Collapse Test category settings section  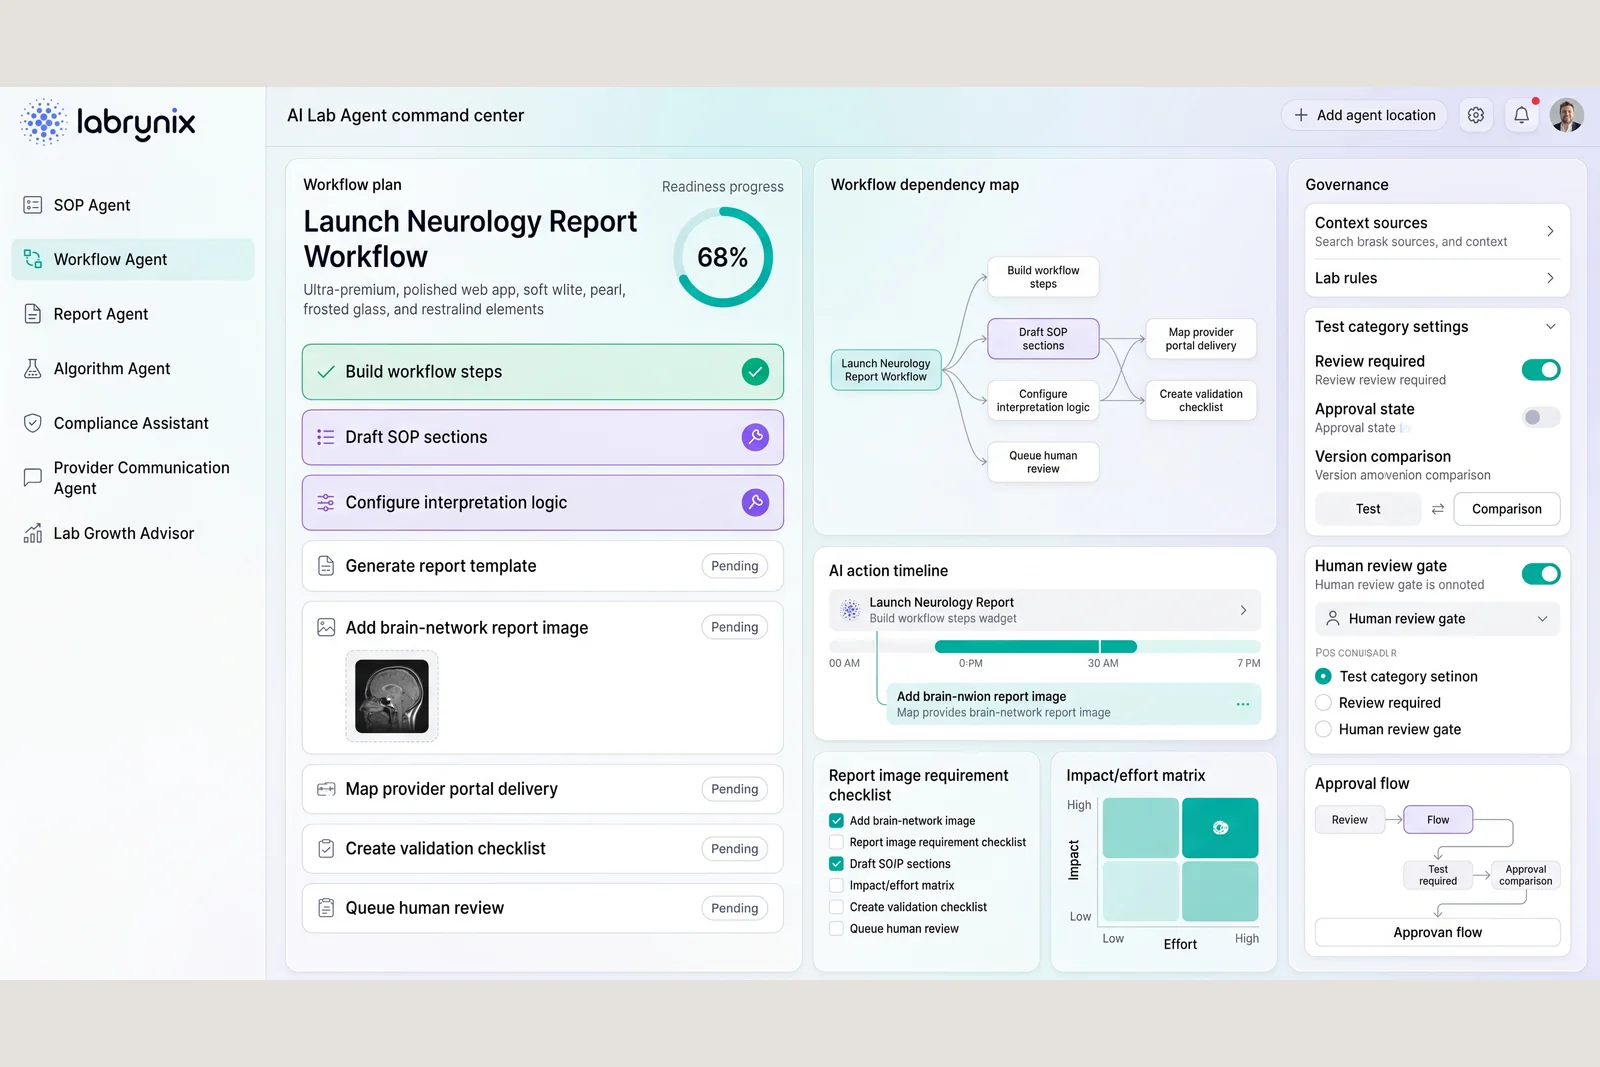click(1550, 327)
